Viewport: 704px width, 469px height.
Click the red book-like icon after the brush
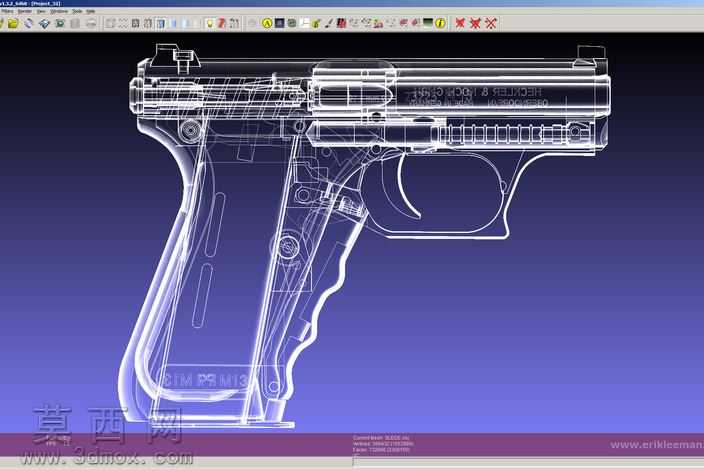341,23
